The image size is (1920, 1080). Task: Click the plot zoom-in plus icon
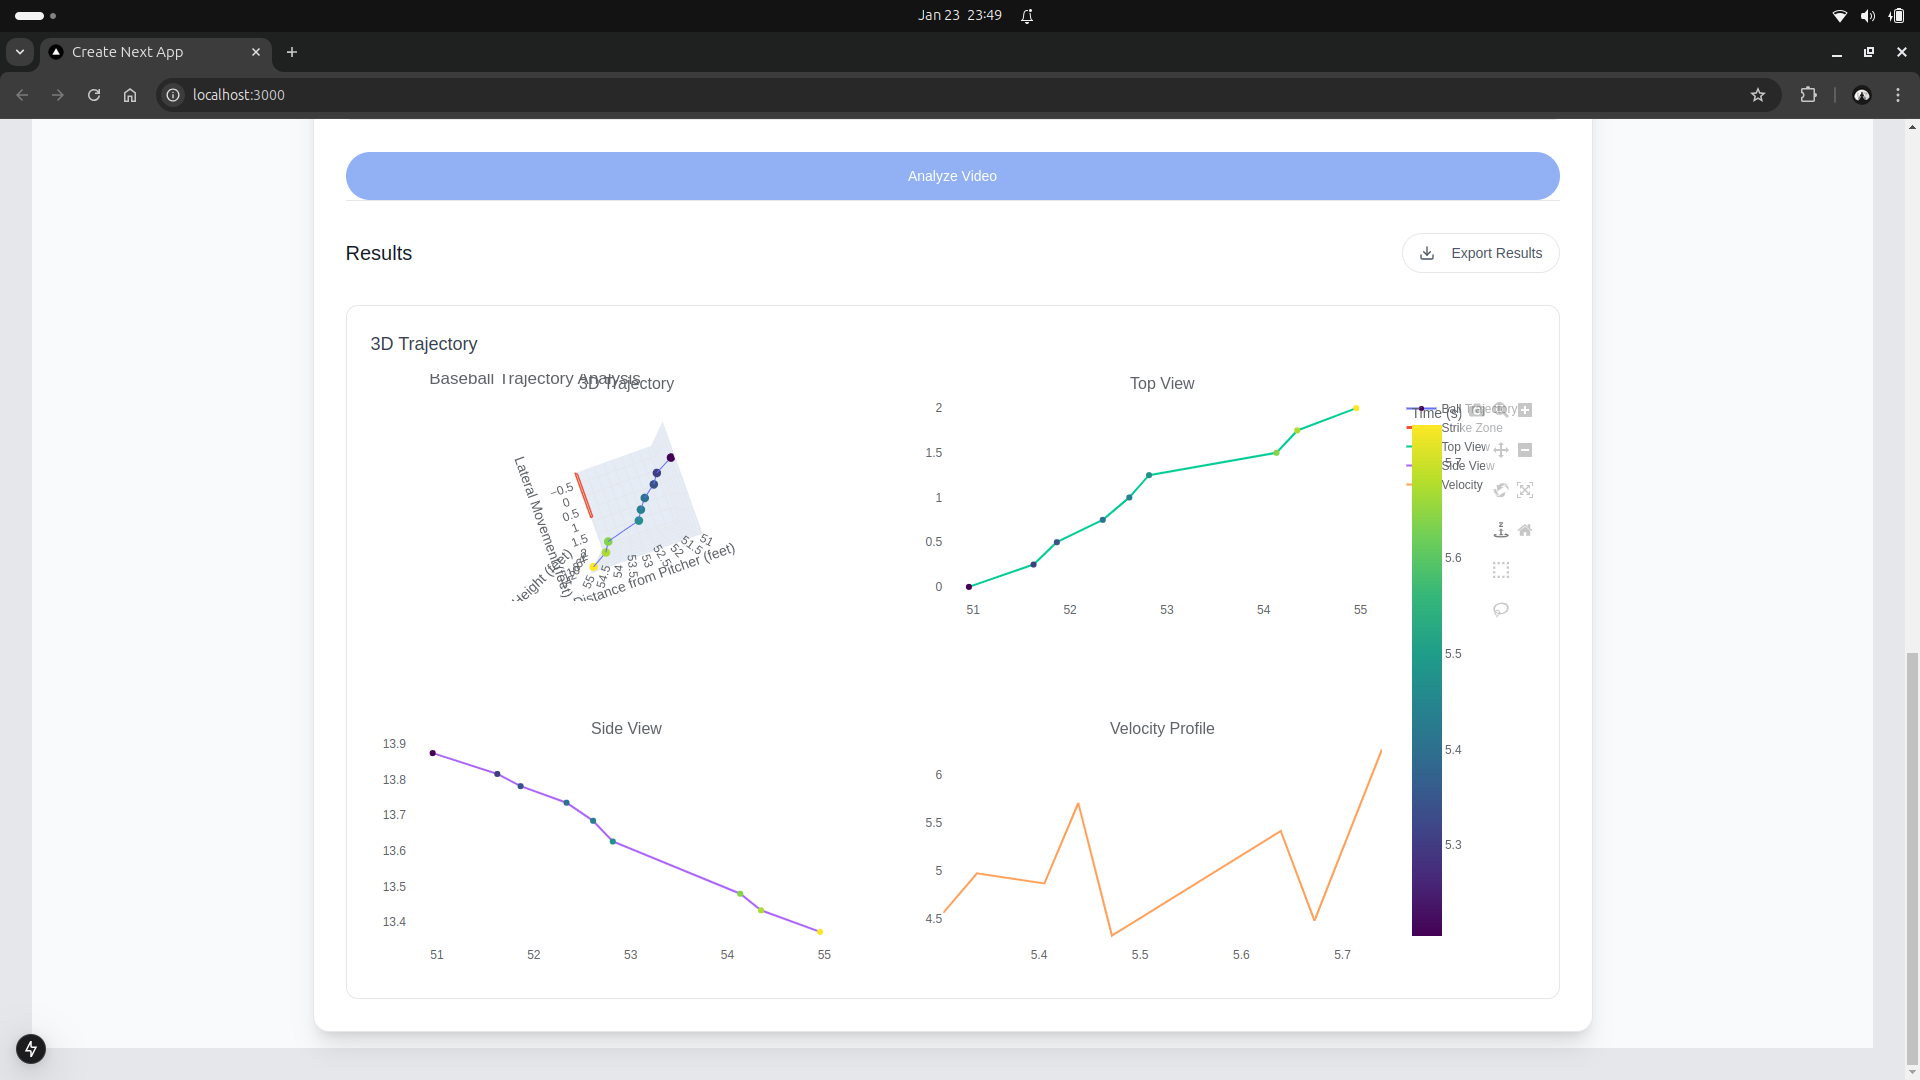point(1525,410)
